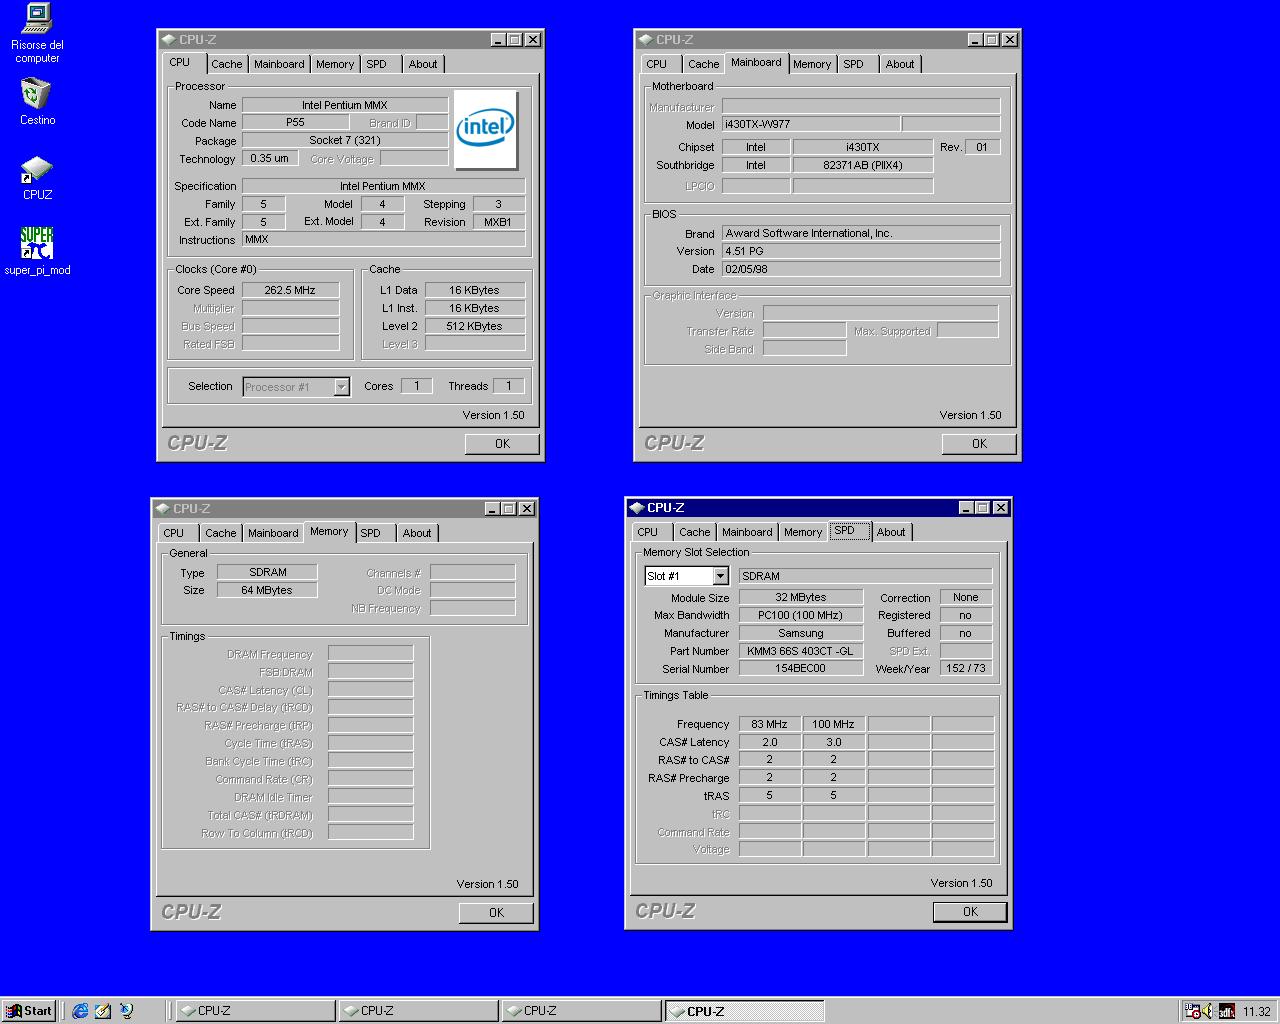Screen dimensions: 1280x1024
Task: Click OK in the SPD CPU-Z window
Action: (x=970, y=912)
